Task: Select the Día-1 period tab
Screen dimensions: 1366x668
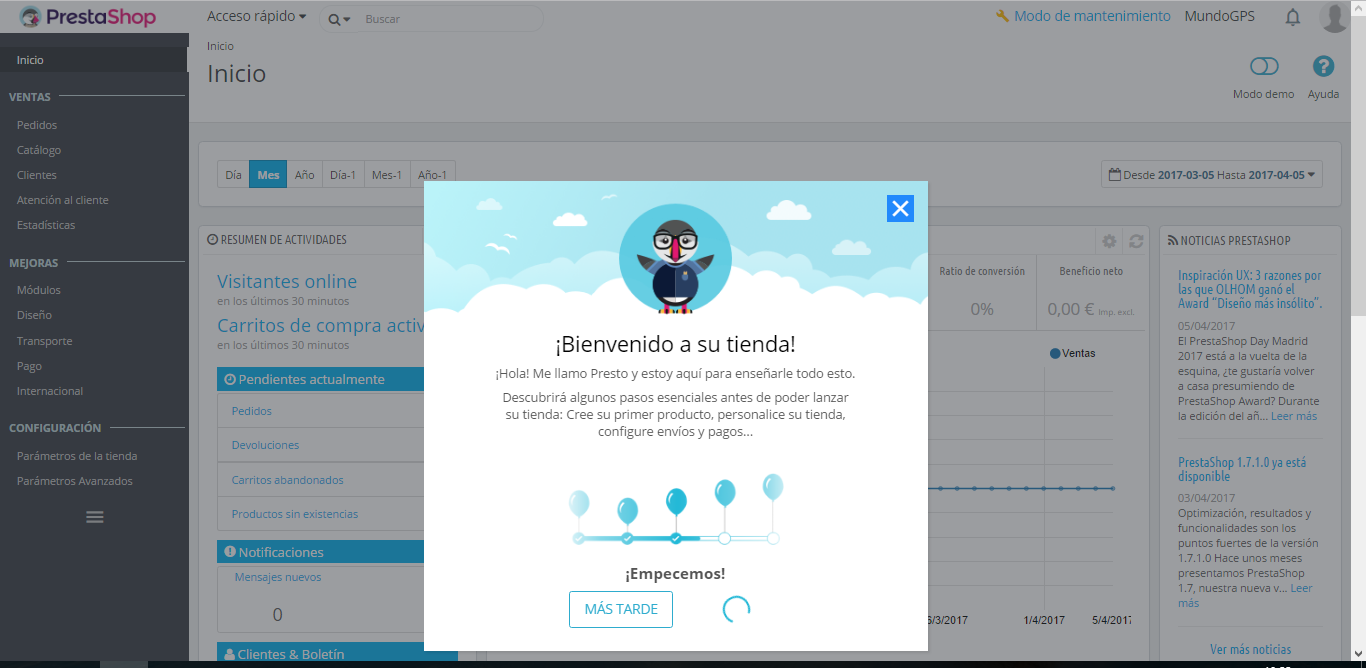Action: tap(343, 174)
